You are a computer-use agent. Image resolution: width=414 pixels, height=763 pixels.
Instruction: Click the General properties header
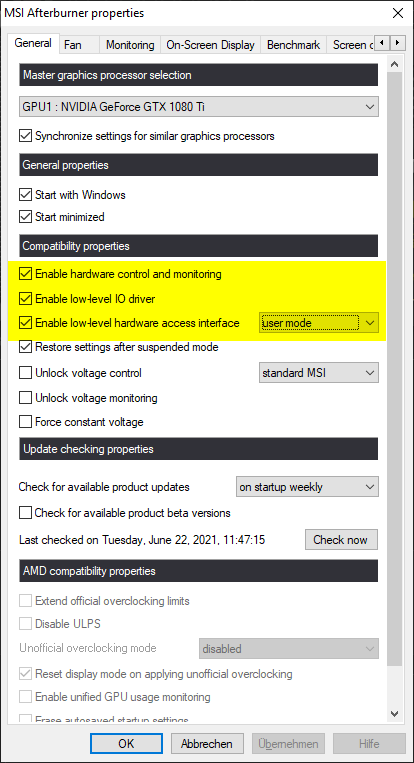[x=198, y=165]
